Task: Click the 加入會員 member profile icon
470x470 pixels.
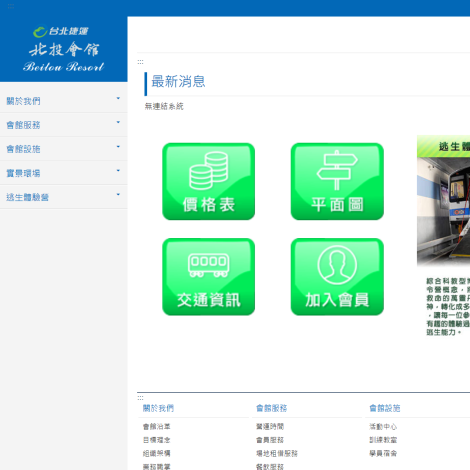Action: pyautogui.click(x=337, y=277)
